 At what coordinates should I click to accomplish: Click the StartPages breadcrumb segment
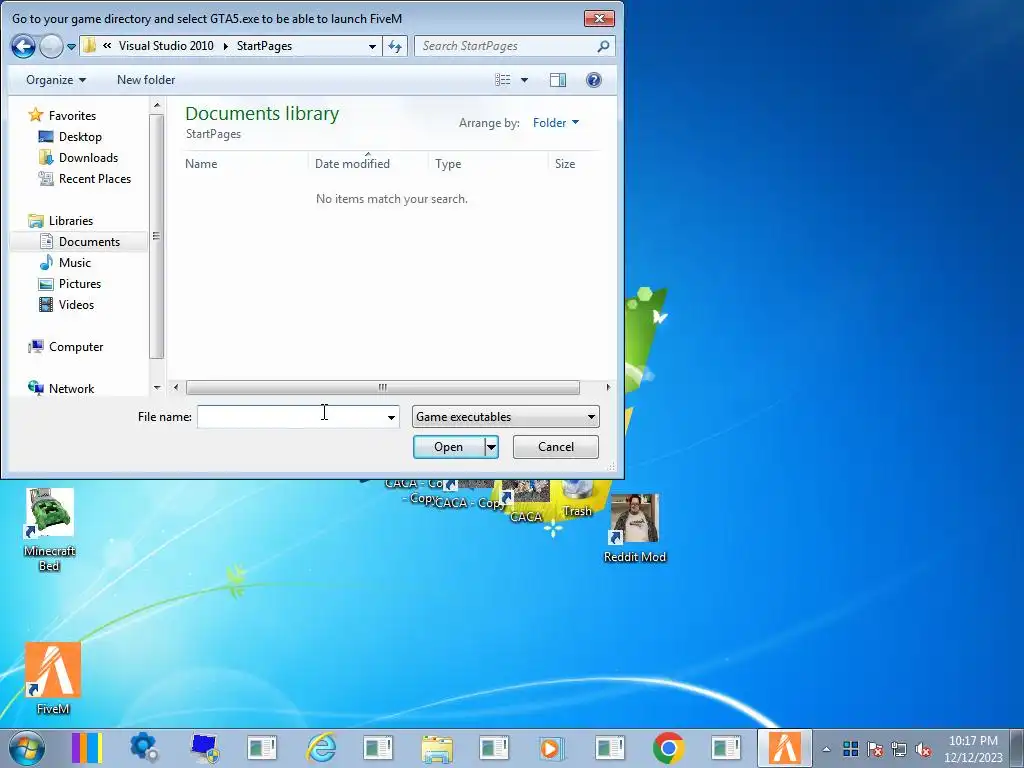tap(264, 46)
